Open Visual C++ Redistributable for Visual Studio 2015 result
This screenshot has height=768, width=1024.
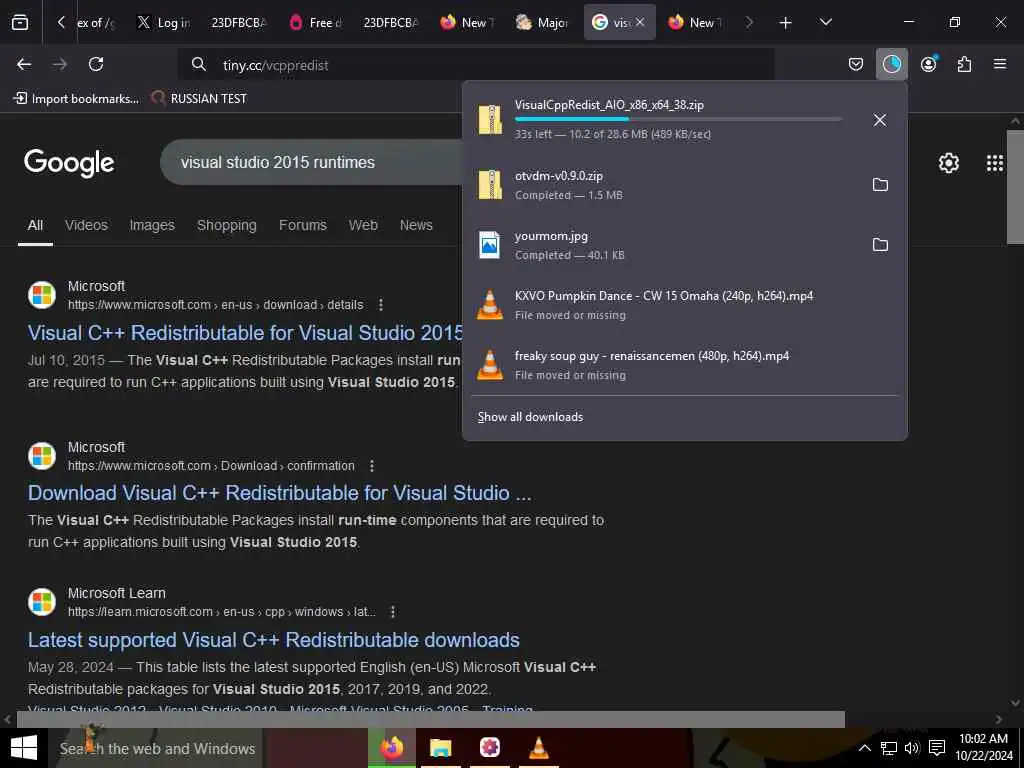[x=246, y=333]
